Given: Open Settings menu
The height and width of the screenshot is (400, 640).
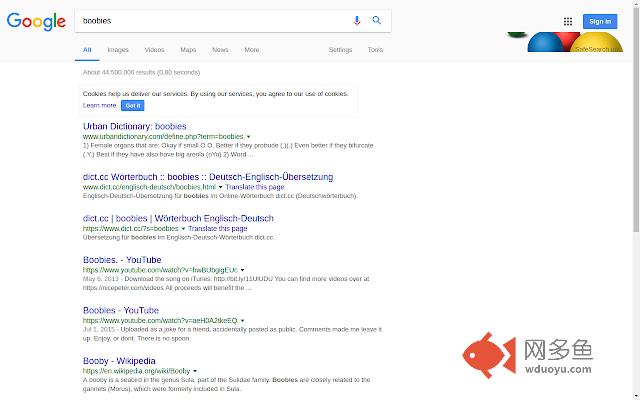Looking at the screenshot, I should click(340, 50).
